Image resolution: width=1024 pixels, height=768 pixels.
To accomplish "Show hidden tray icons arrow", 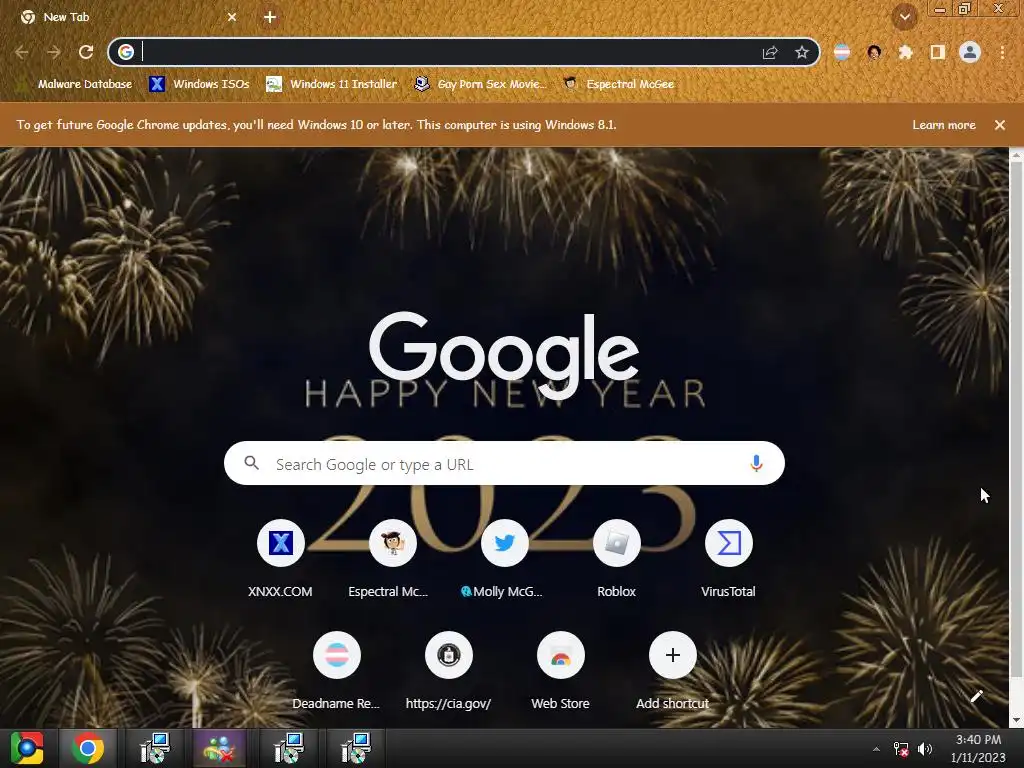I will [x=876, y=749].
